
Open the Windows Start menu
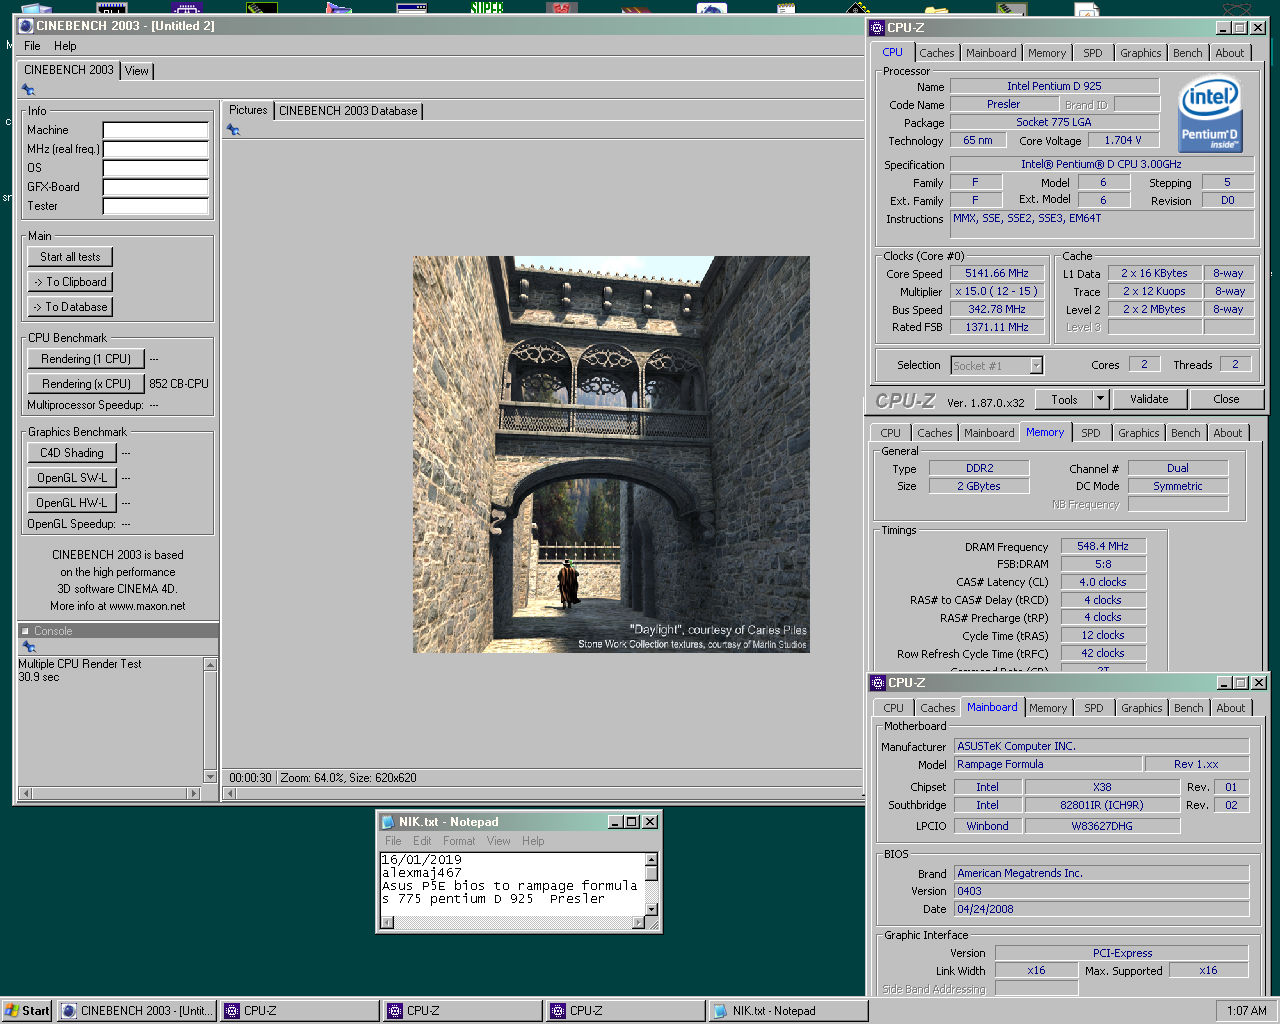[27, 1011]
